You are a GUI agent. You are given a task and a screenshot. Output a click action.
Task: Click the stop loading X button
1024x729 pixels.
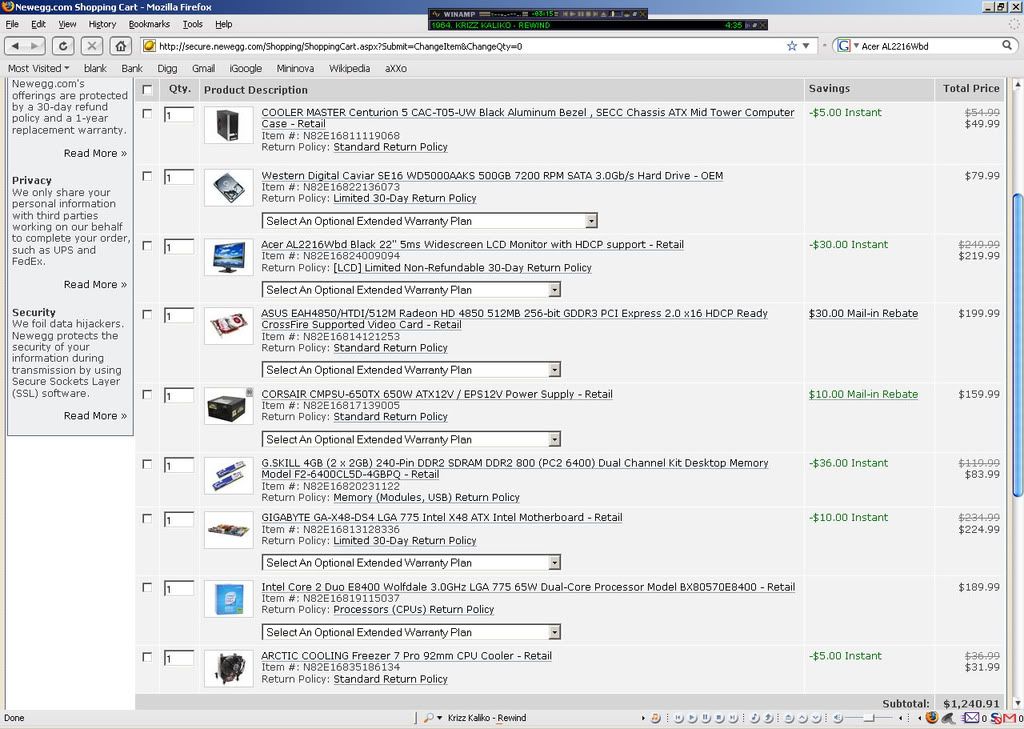click(x=91, y=46)
